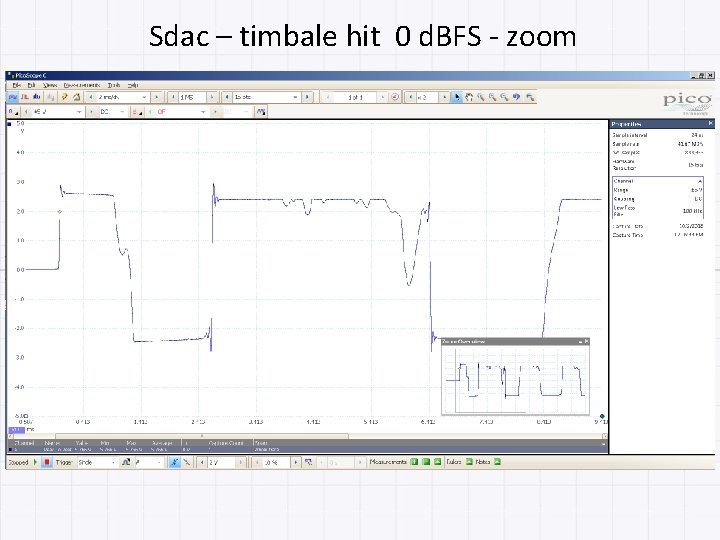The width and height of the screenshot is (720, 540).
Task: Click the horizontal scrollbar thumb below graph
Action: click(x=202, y=436)
